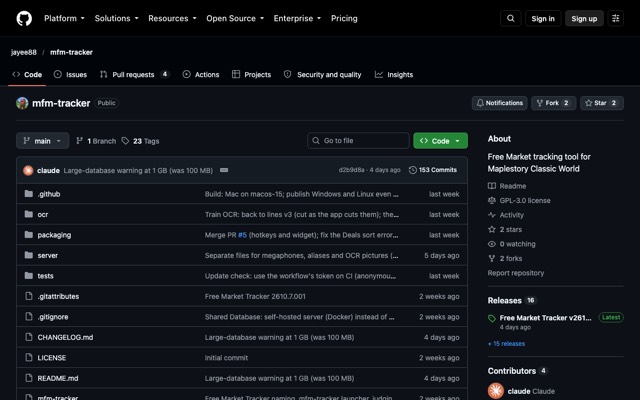
Task: Expand the Open Source menu
Action: [235, 18]
